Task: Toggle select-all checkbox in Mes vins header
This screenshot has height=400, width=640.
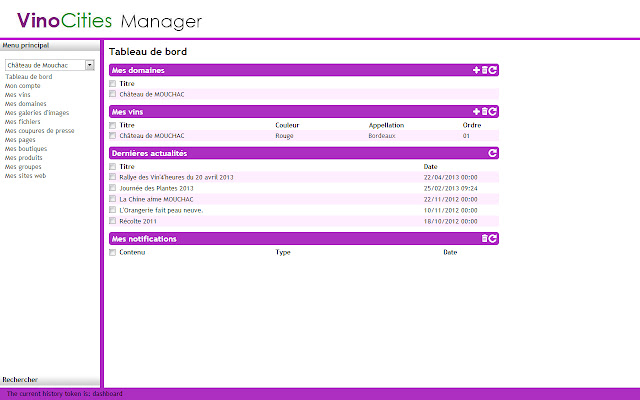Action: pyautogui.click(x=113, y=125)
